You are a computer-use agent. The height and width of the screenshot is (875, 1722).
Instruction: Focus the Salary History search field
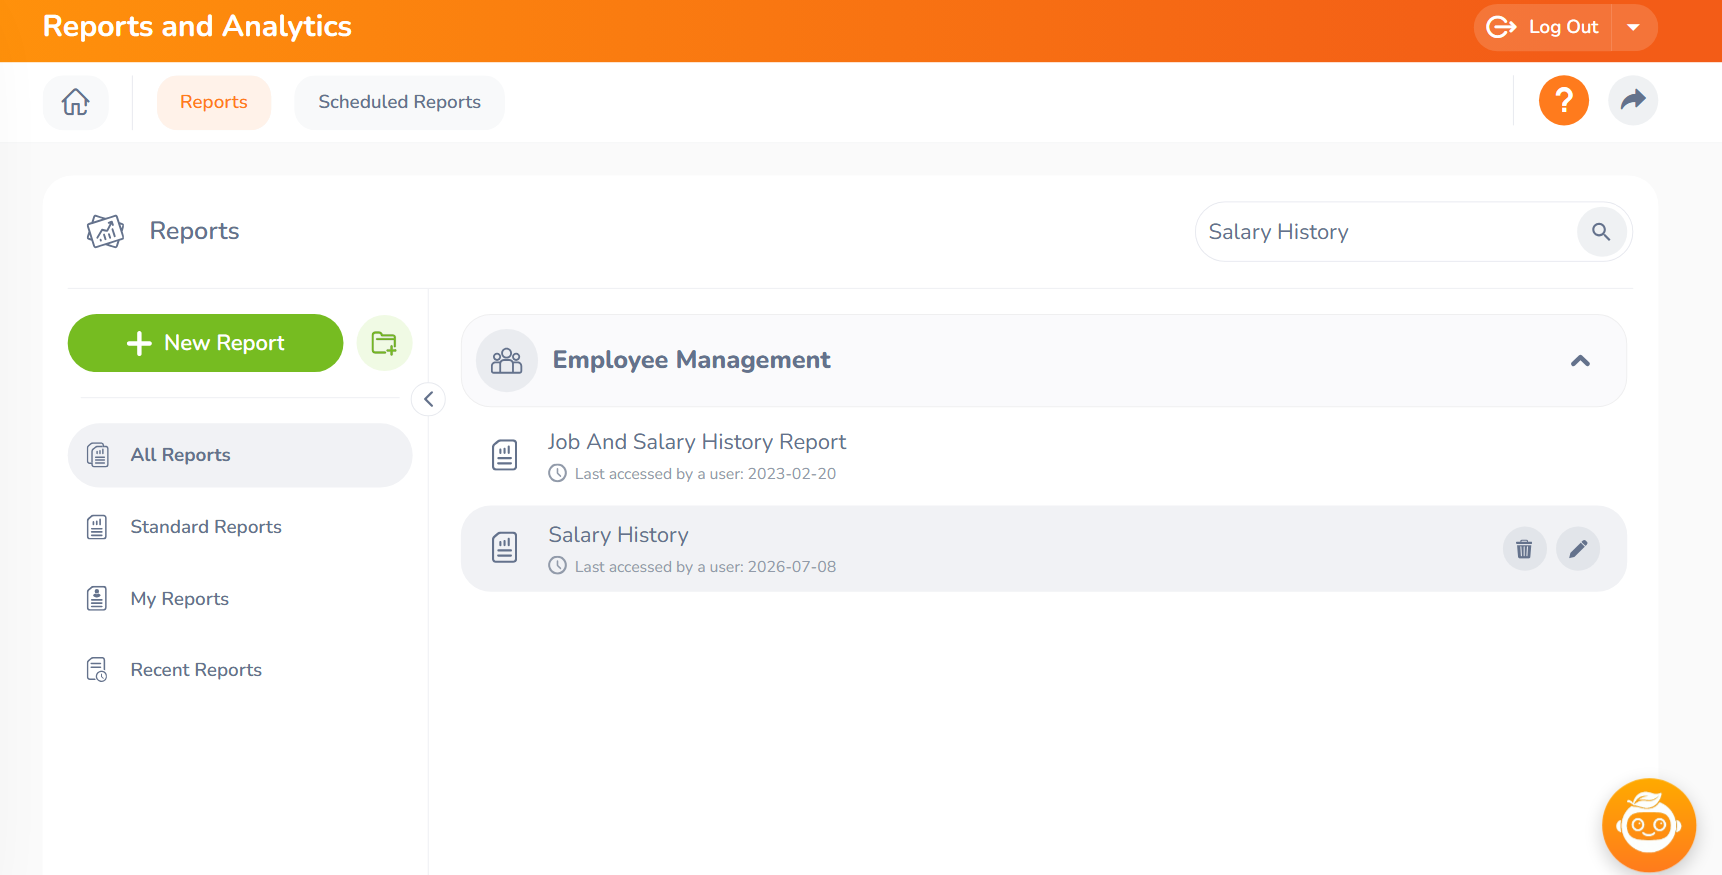point(1386,232)
